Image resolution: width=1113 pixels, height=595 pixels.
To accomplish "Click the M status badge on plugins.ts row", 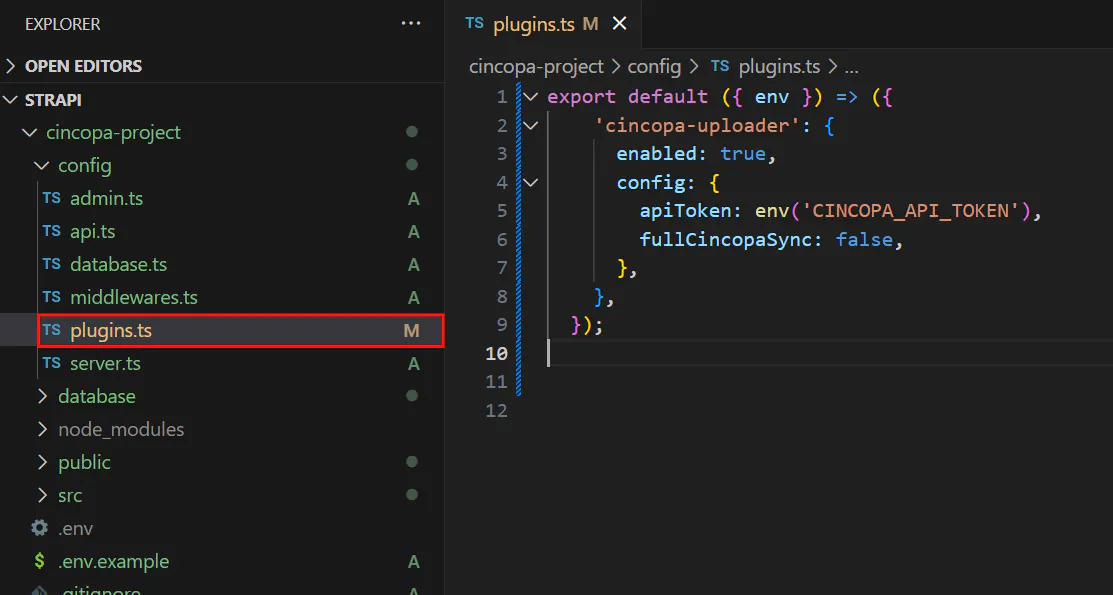I will (411, 331).
